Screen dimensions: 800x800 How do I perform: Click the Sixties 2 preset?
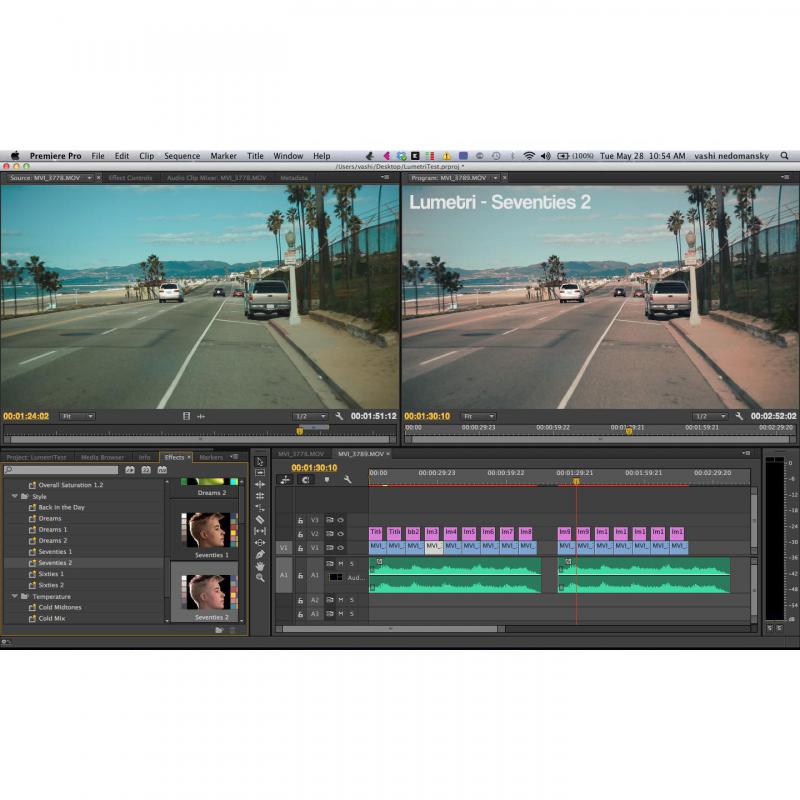pos(51,585)
